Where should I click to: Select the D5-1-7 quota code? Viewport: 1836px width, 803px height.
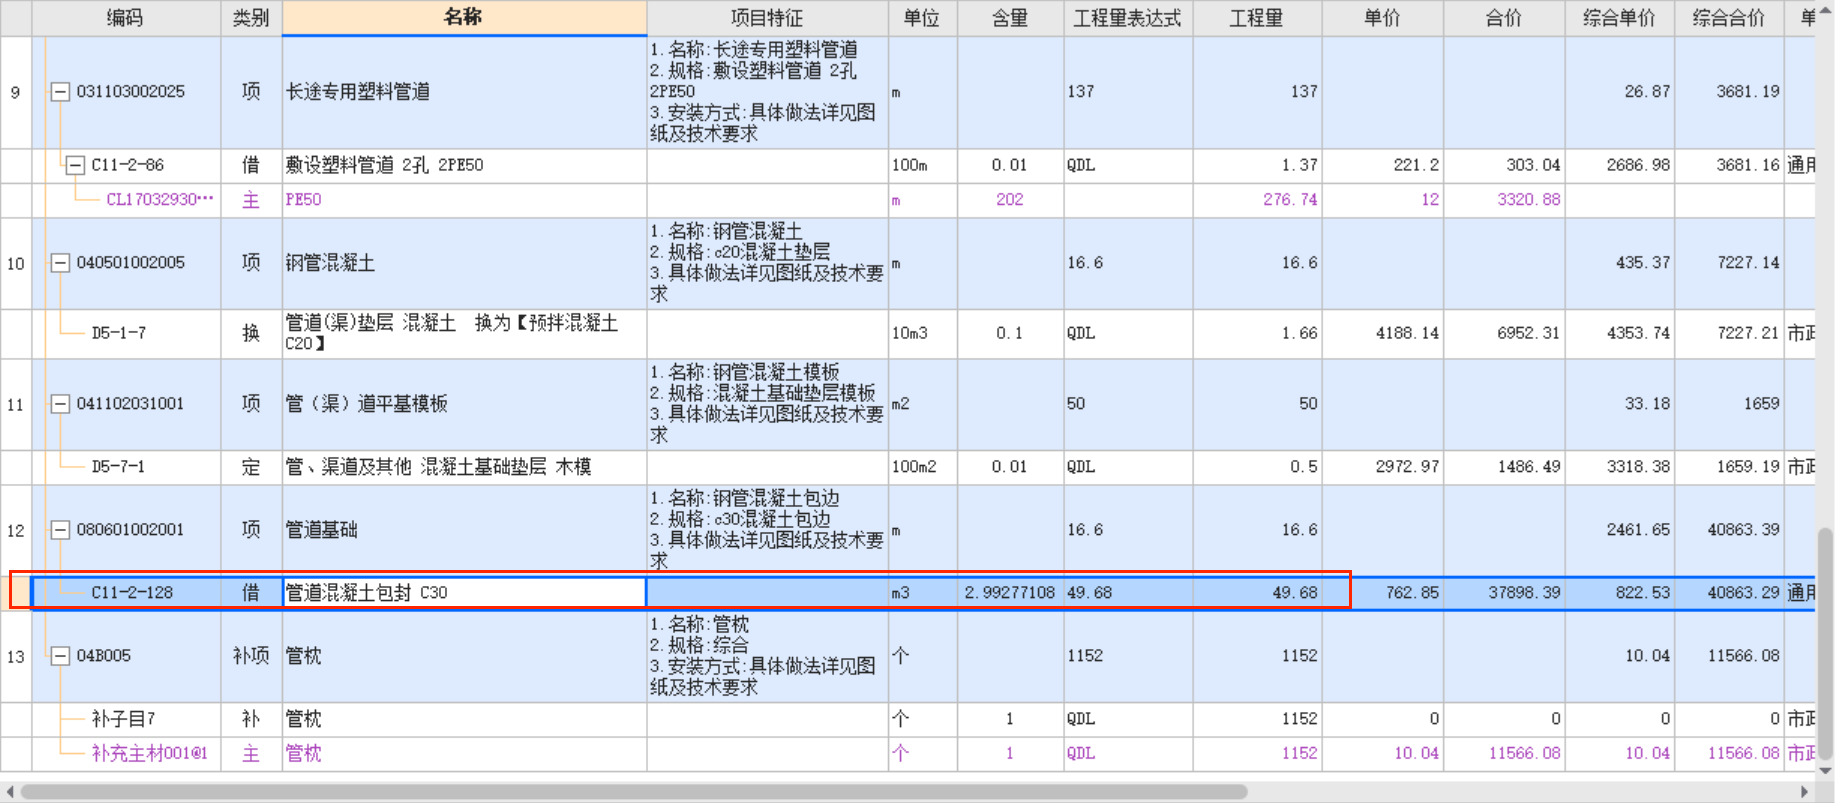tap(118, 333)
